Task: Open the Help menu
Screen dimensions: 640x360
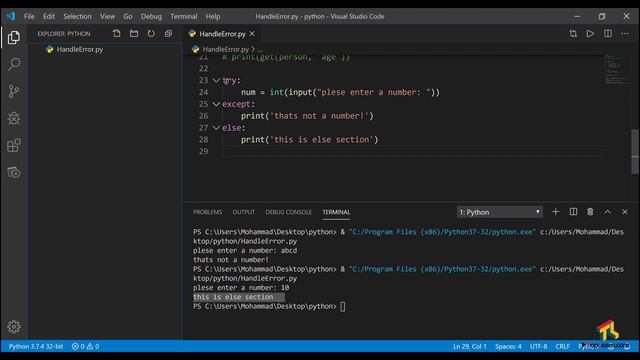Action: [x=213, y=16]
